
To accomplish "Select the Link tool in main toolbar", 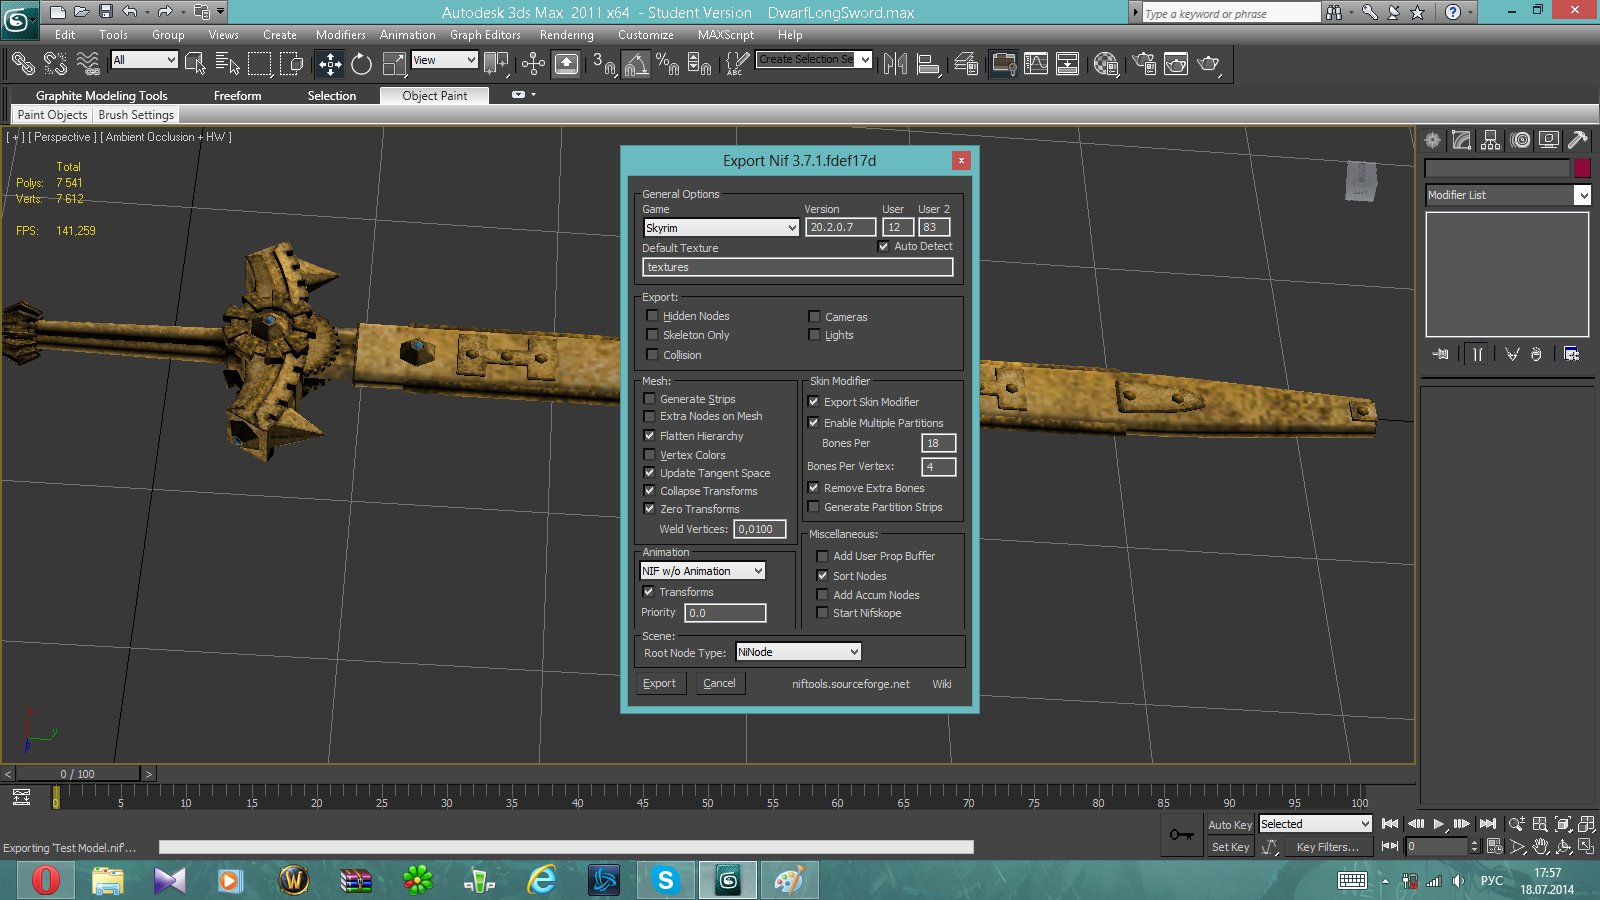I will [22, 64].
